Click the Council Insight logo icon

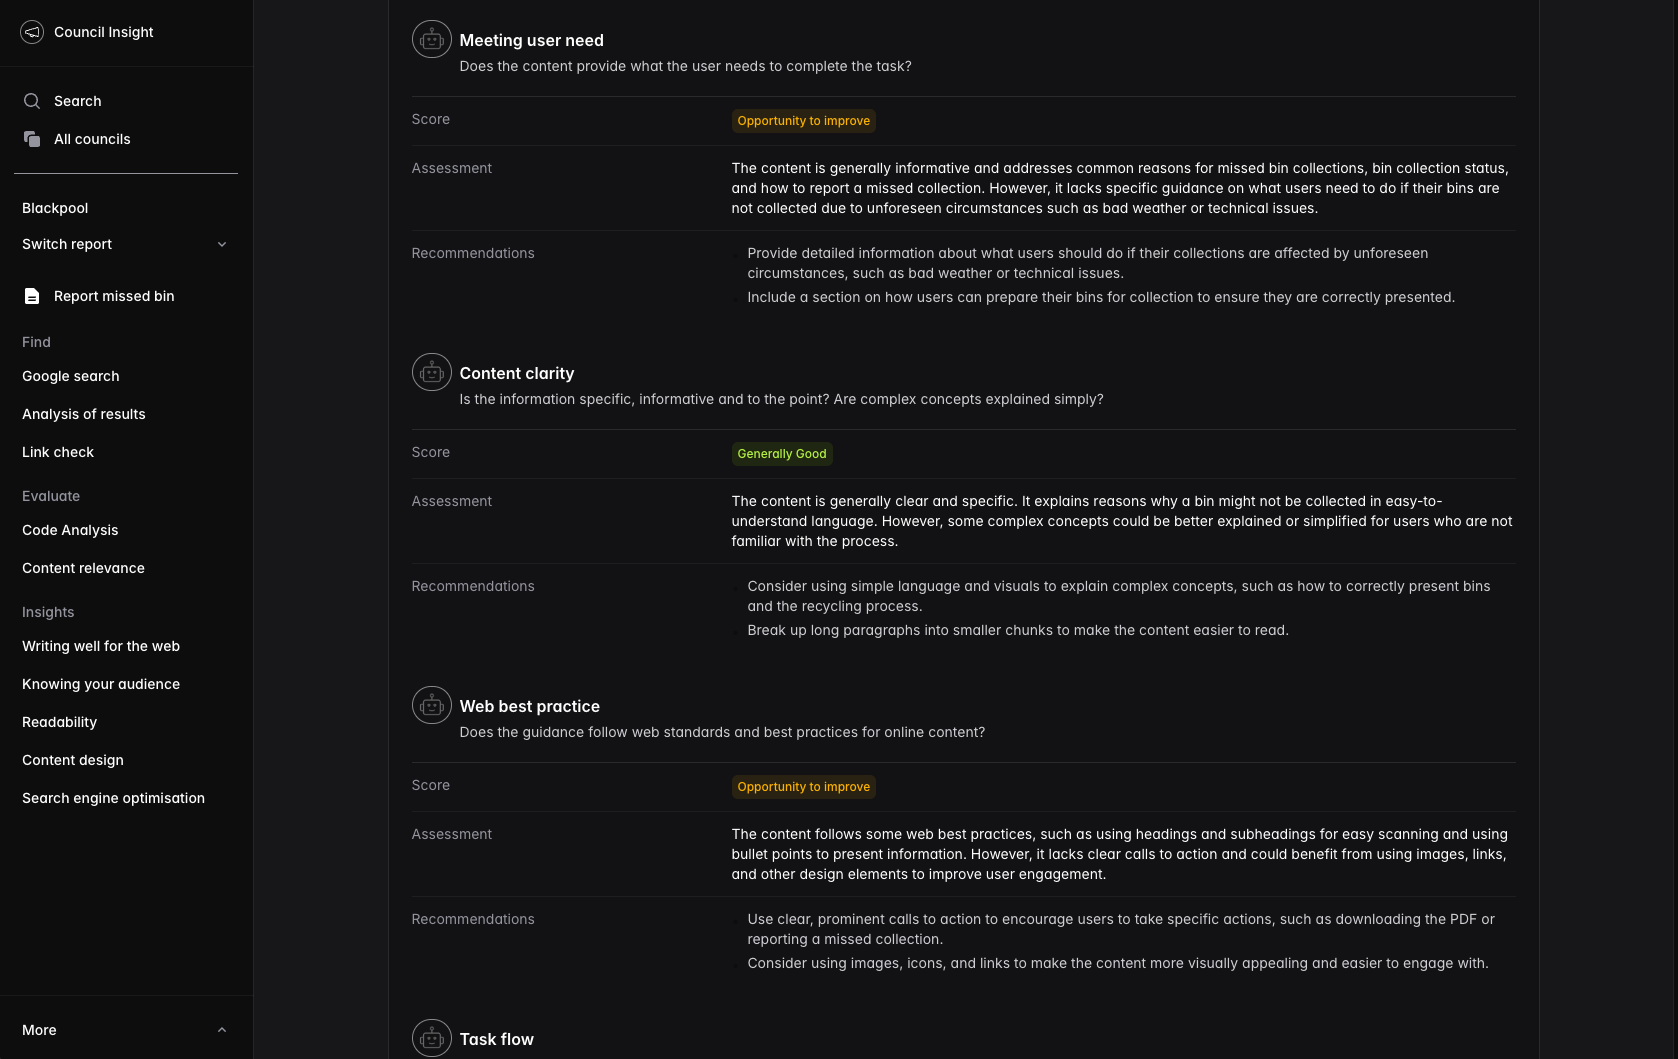point(32,32)
